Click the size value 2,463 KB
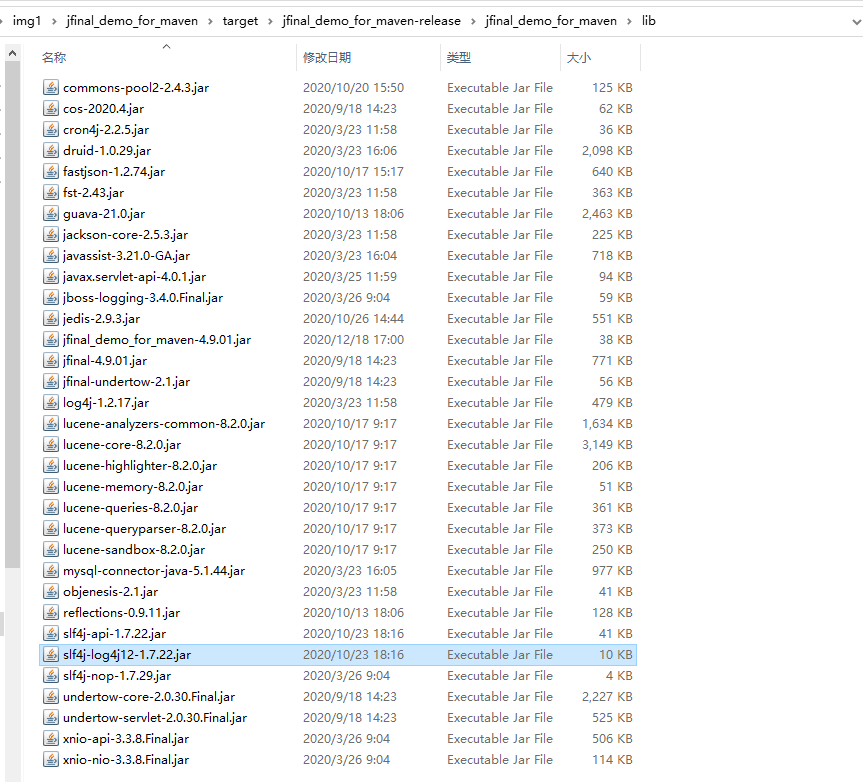 click(x=607, y=214)
